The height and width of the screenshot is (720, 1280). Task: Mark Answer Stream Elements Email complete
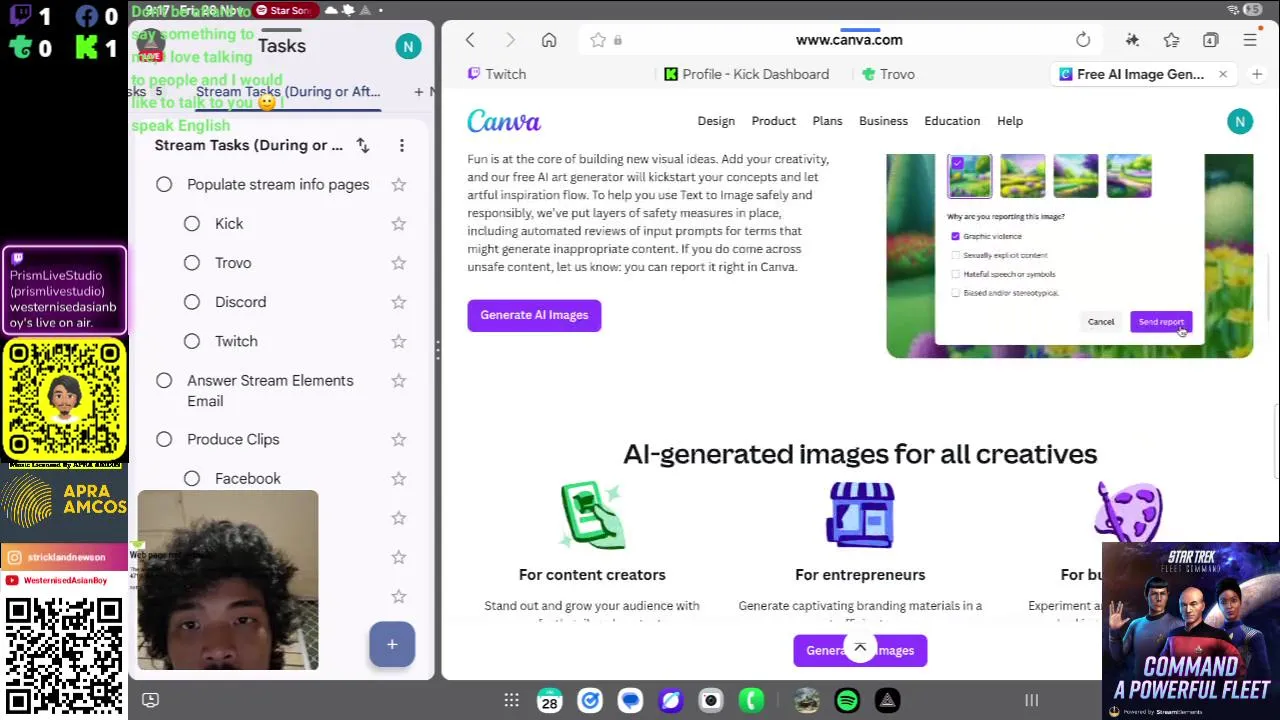point(164,380)
